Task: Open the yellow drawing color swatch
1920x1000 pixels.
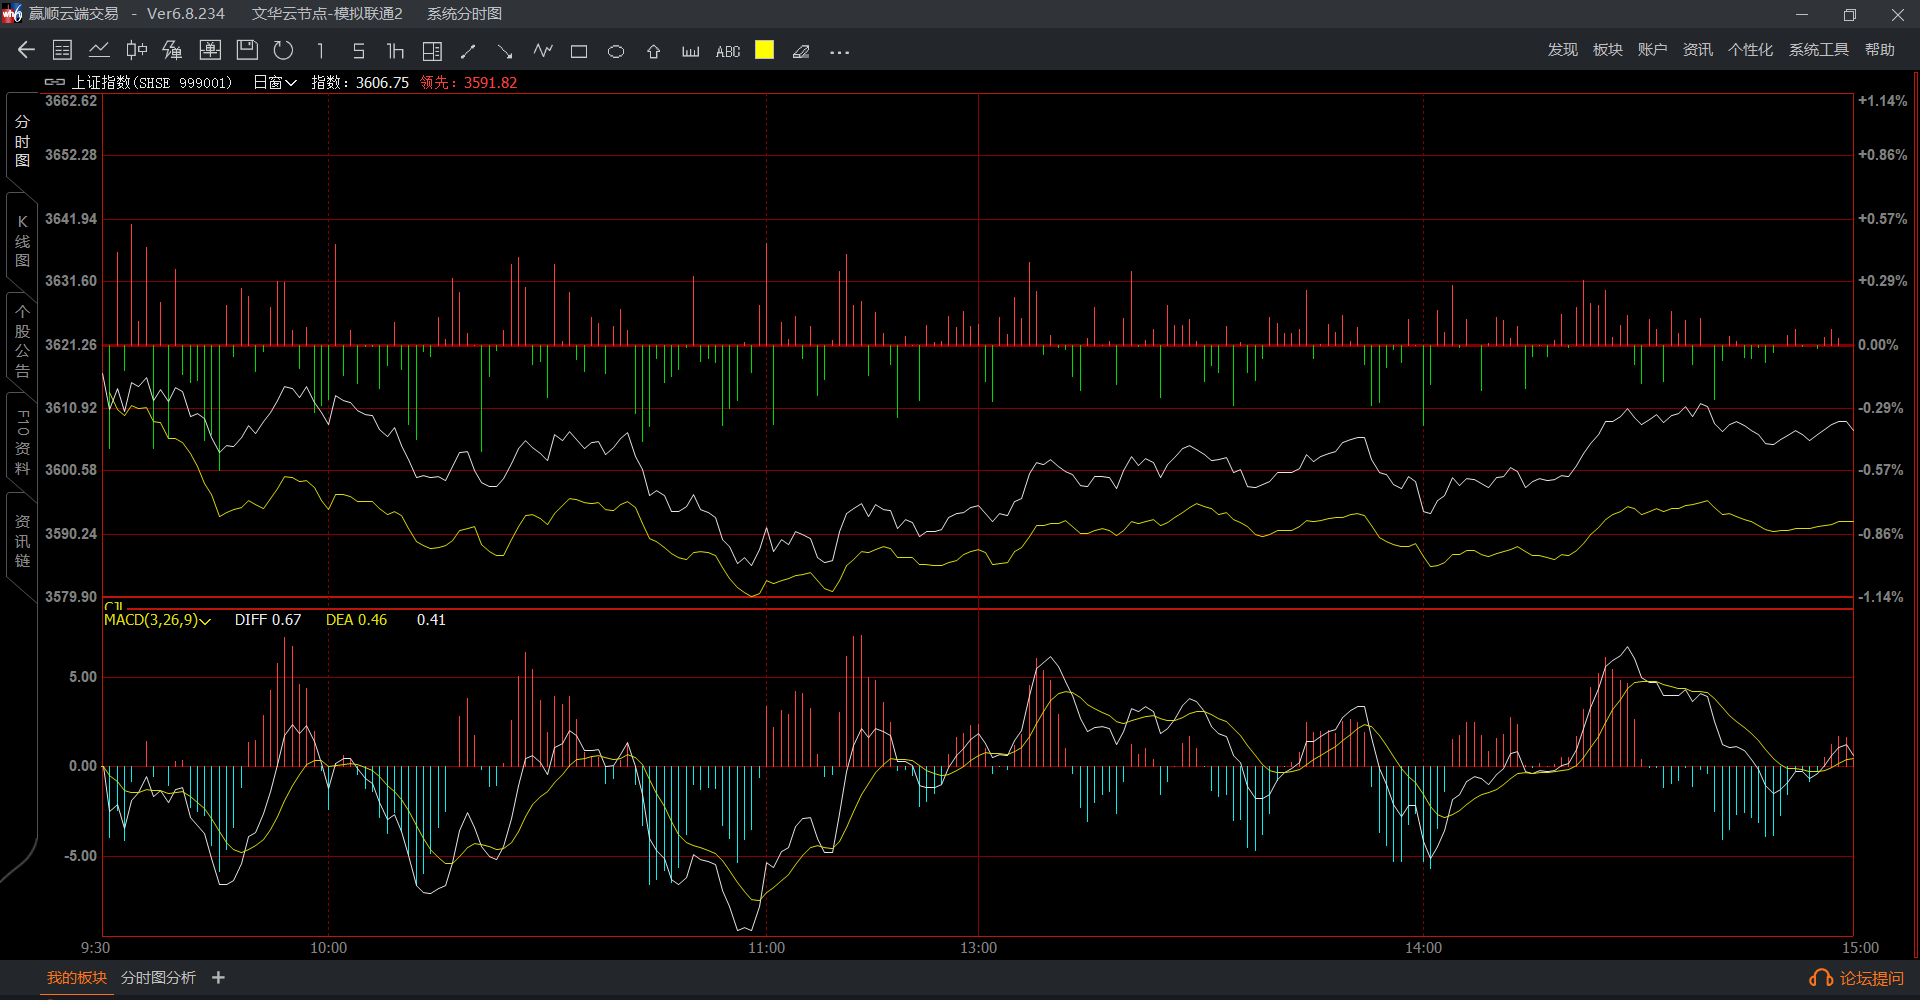Action: tap(764, 50)
